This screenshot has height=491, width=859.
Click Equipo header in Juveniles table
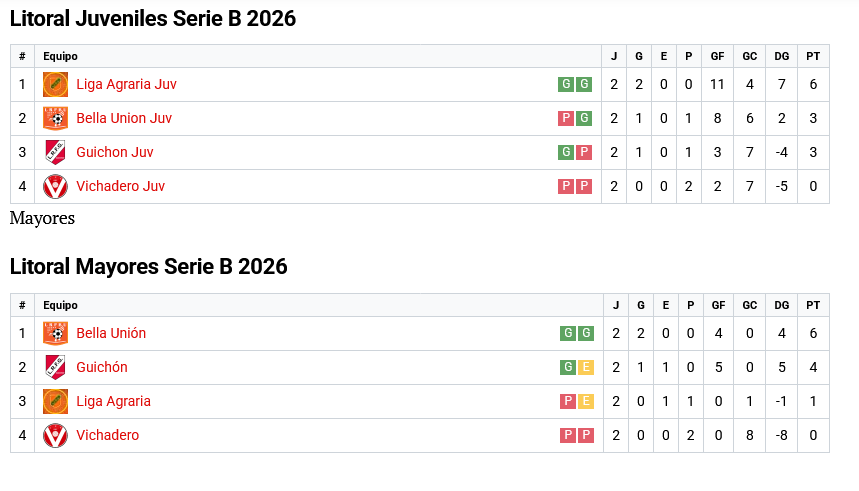click(60, 57)
